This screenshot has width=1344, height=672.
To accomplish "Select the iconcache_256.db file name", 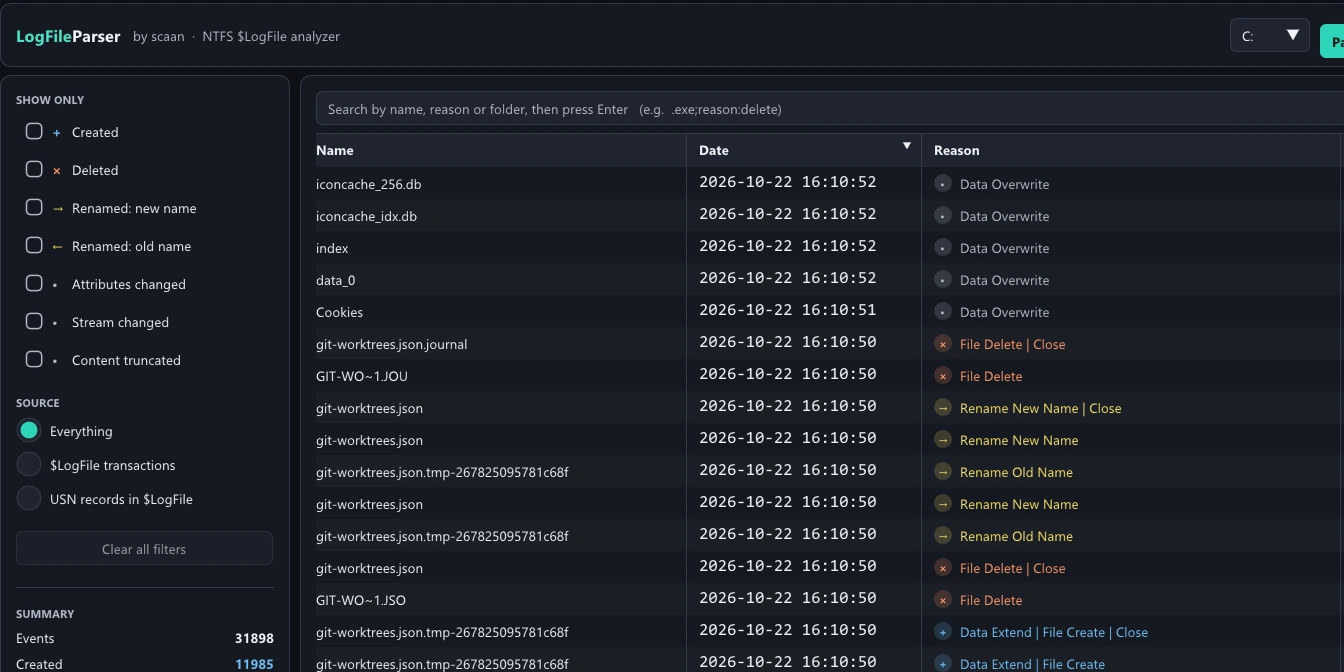I will [368, 184].
